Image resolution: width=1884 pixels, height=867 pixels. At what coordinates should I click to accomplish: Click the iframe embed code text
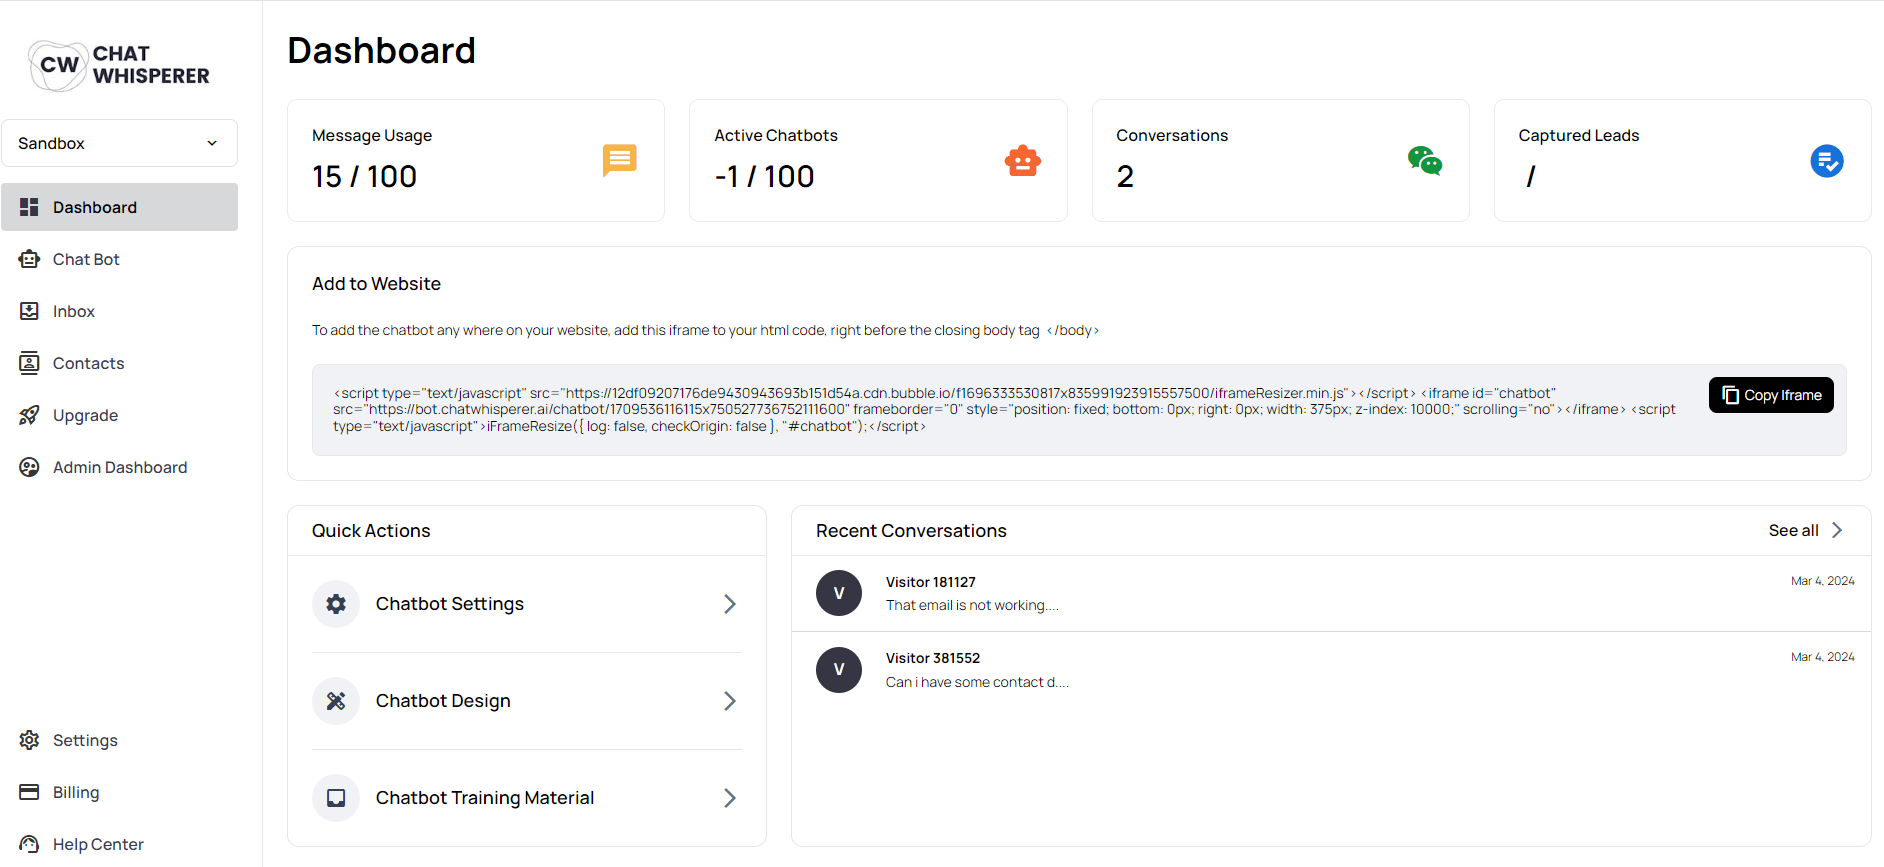coord(1004,410)
